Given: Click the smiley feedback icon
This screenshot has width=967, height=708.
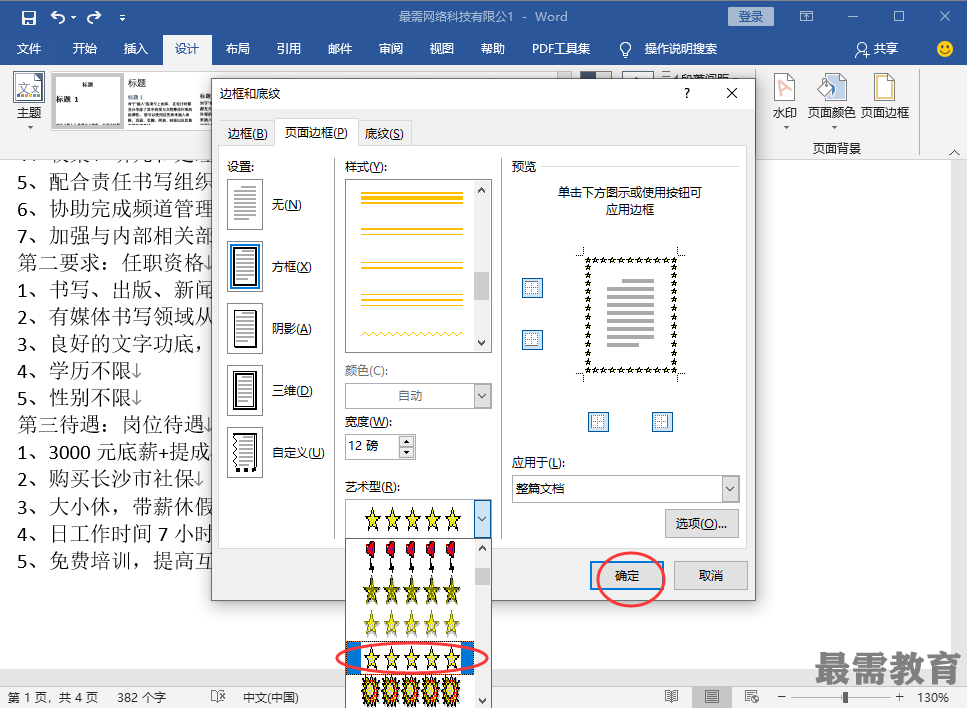Looking at the screenshot, I should (x=944, y=49).
